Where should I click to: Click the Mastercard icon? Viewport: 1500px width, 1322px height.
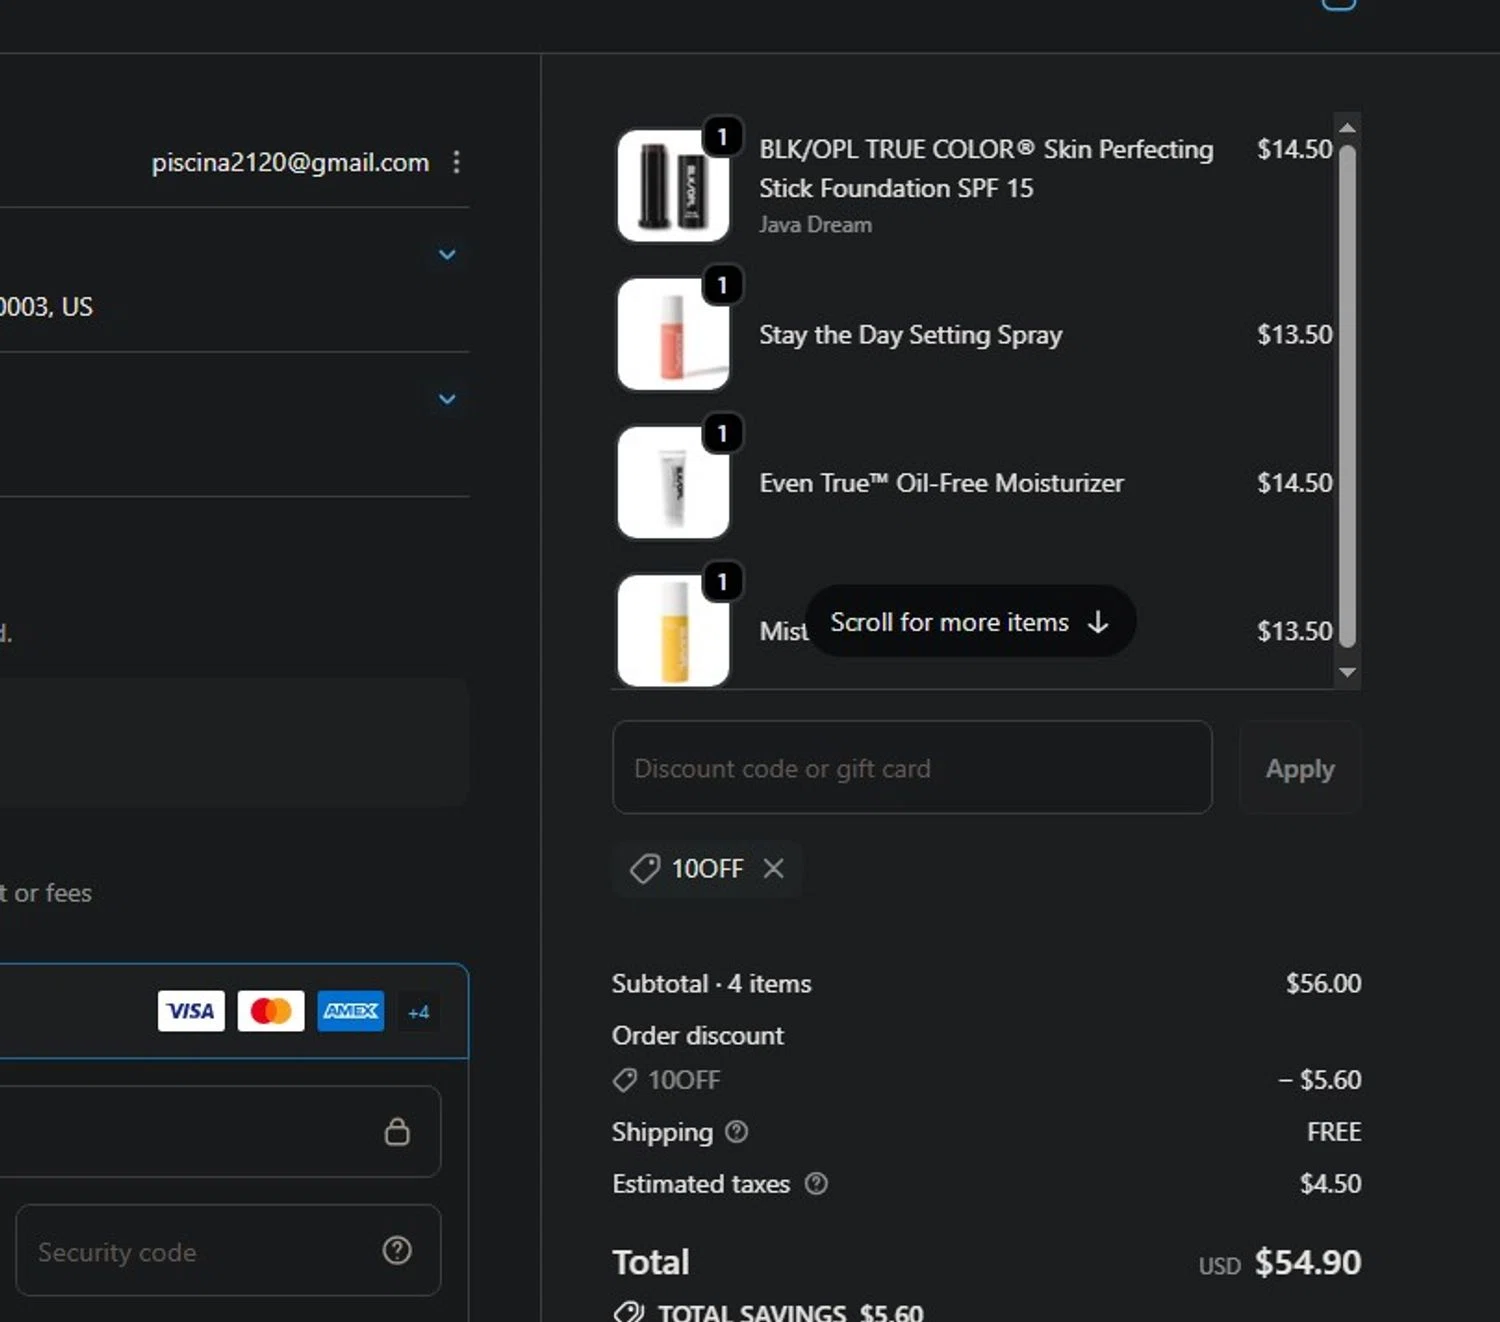[271, 1011]
